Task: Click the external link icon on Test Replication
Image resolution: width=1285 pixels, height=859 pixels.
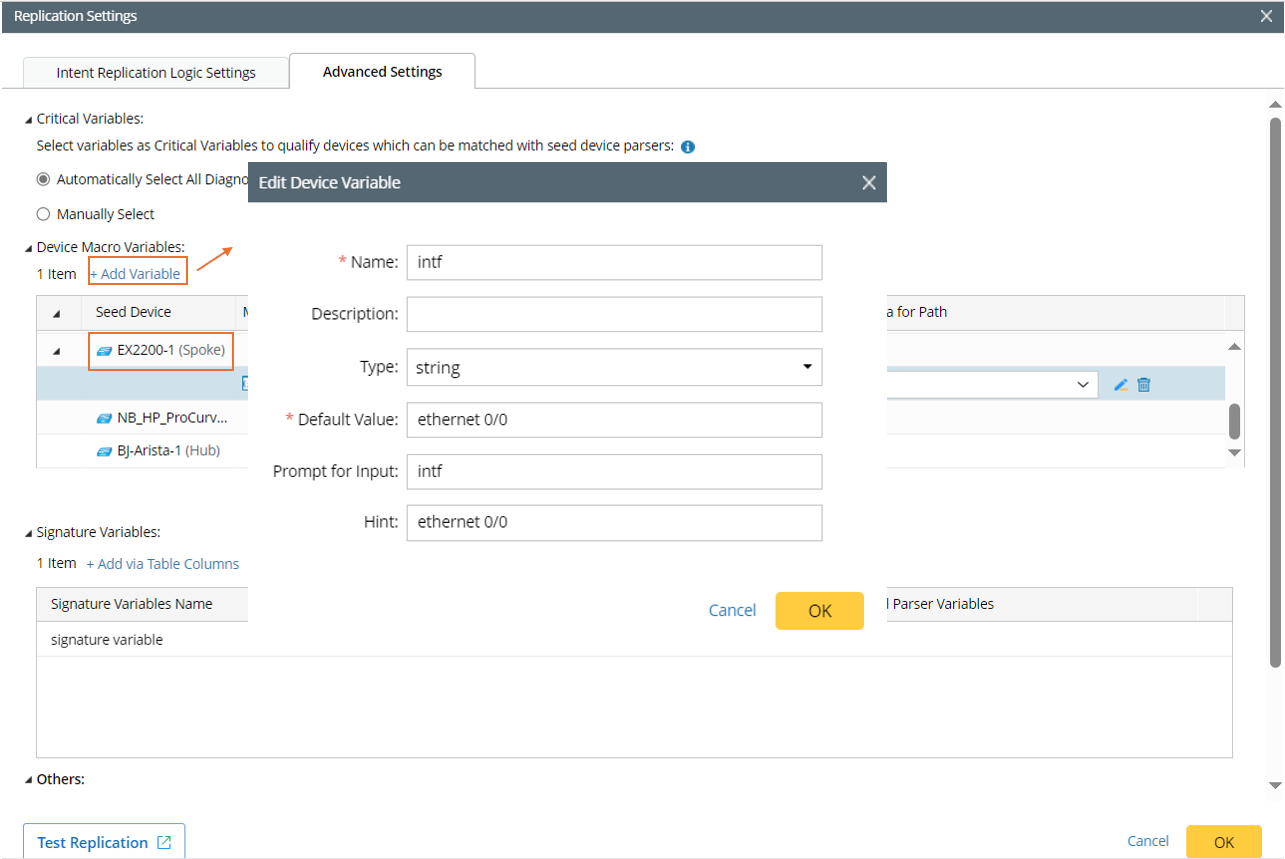Action: [164, 843]
